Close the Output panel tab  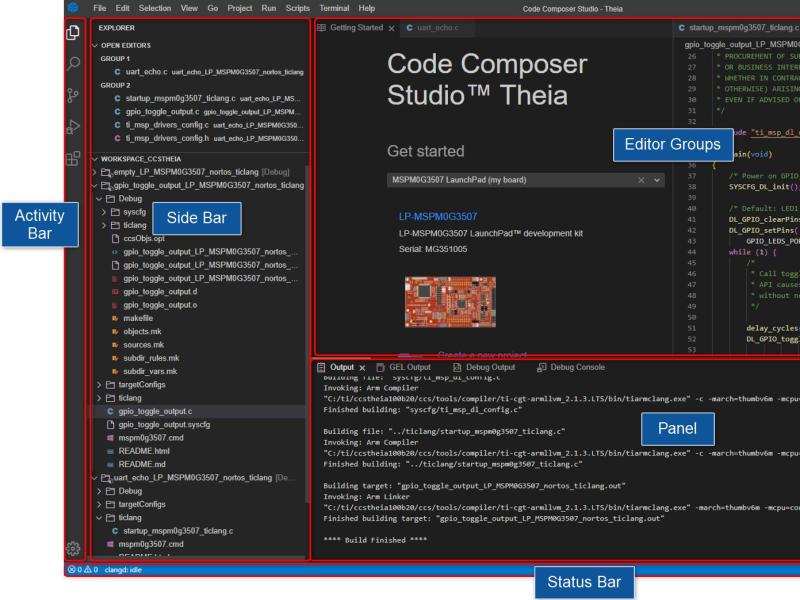[362, 368]
